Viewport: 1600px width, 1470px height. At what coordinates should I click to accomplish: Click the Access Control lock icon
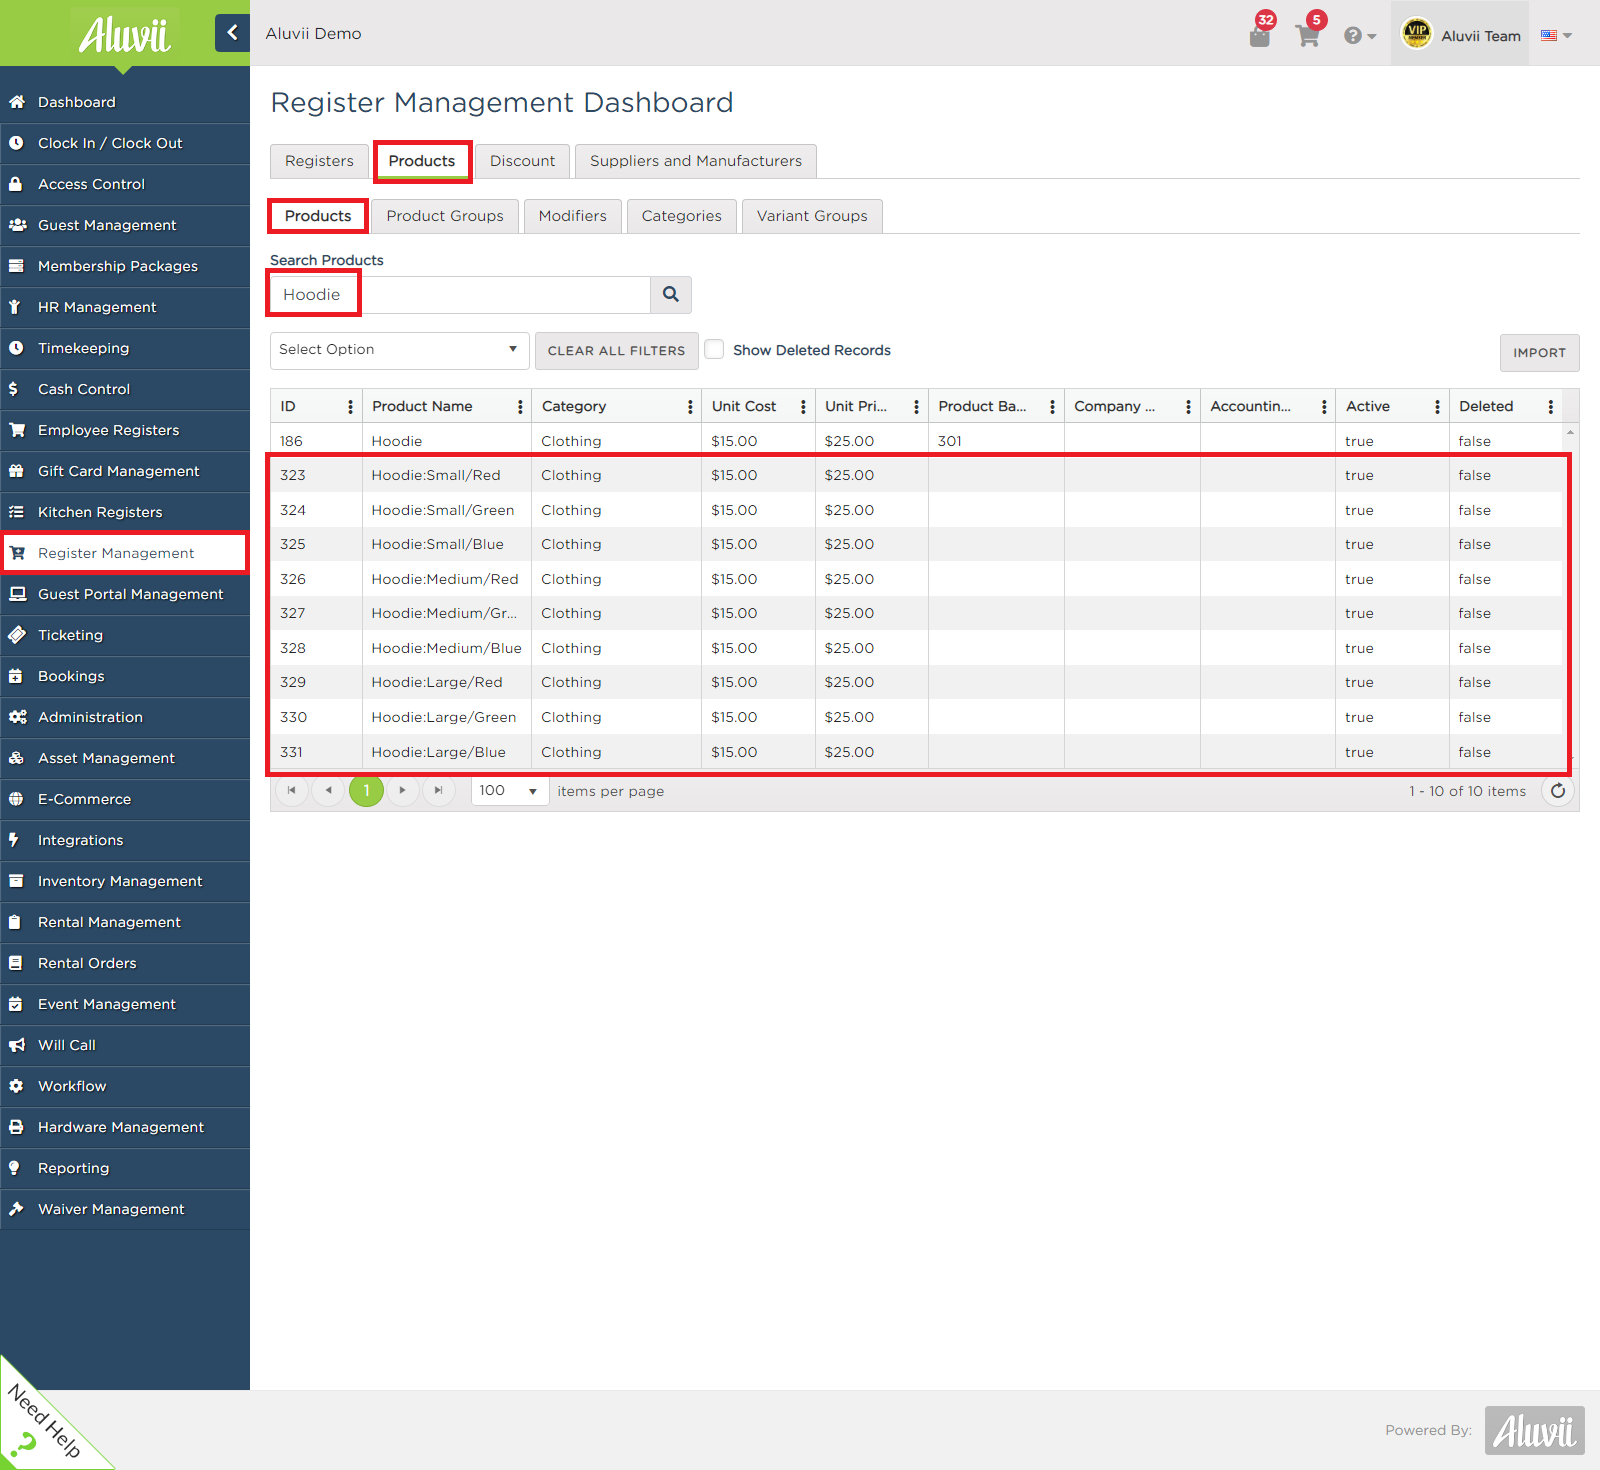click(16, 184)
